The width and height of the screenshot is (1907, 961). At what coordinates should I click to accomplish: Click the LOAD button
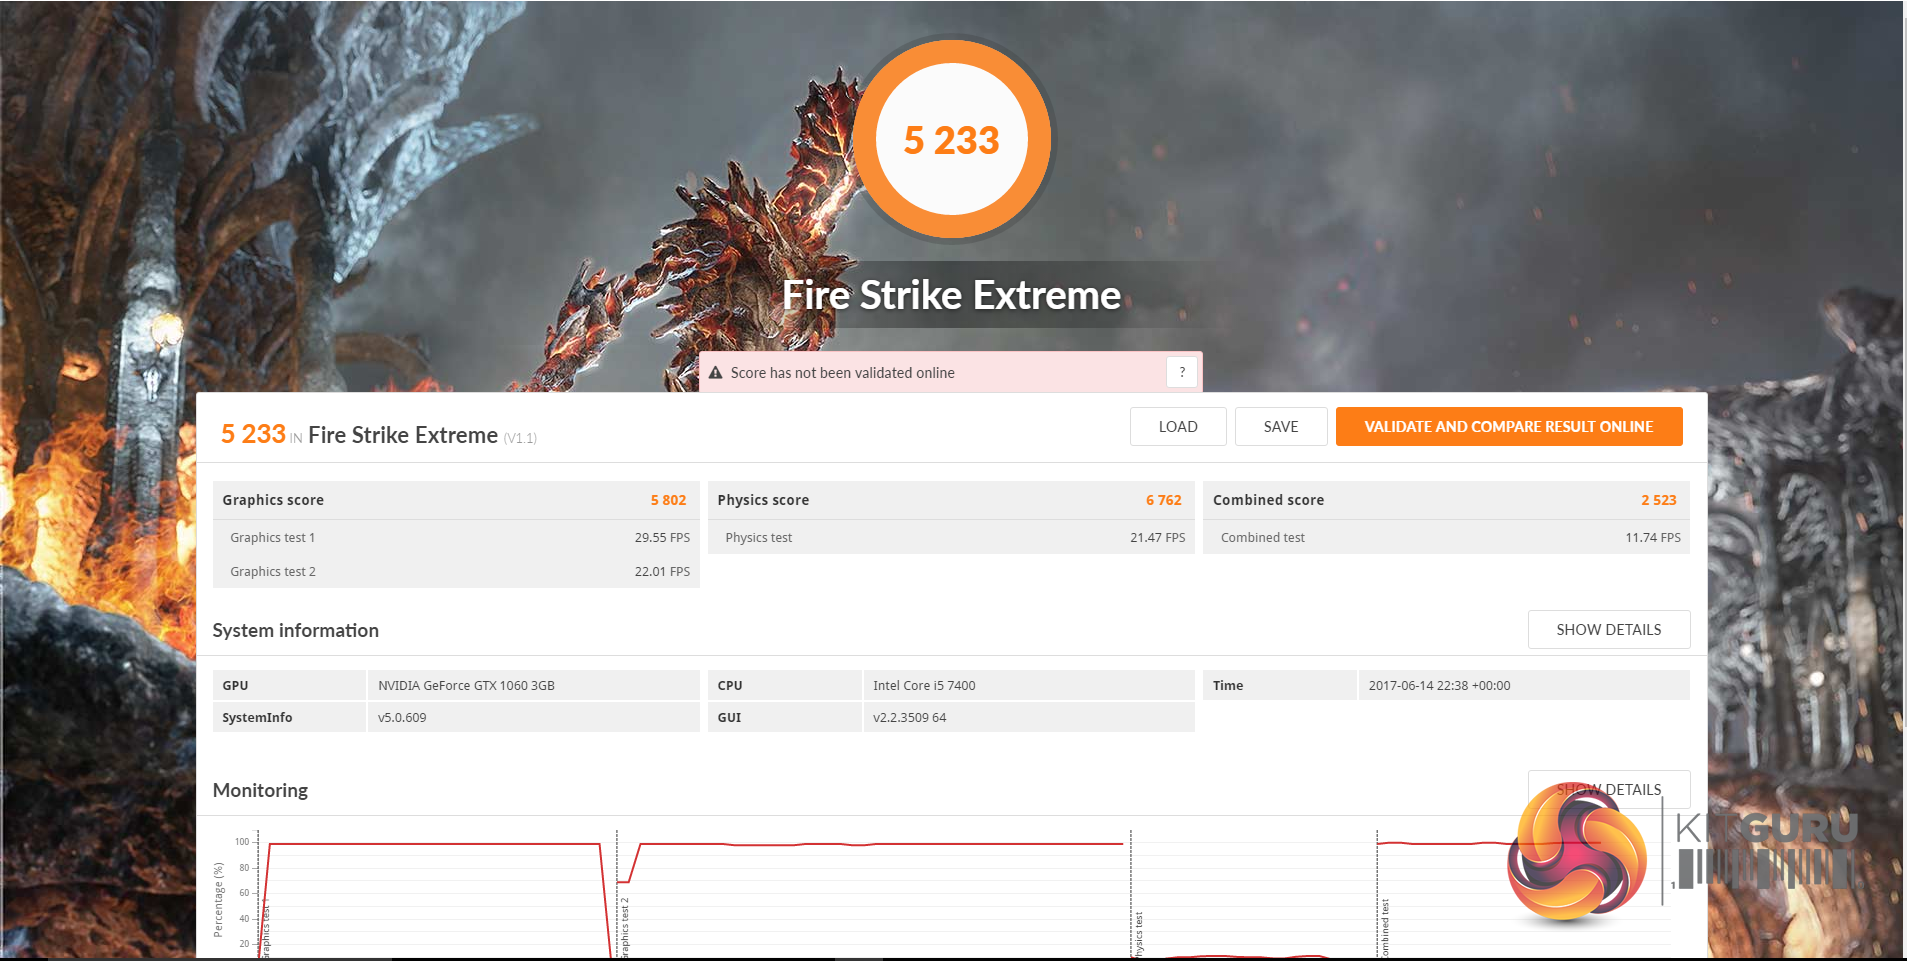click(1178, 426)
